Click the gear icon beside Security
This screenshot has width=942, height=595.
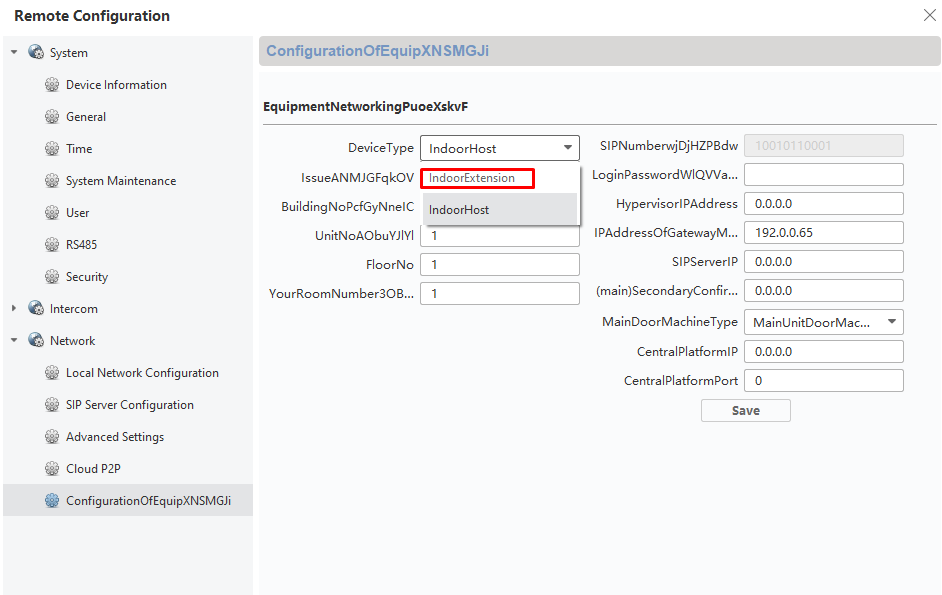click(x=52, y=276)
